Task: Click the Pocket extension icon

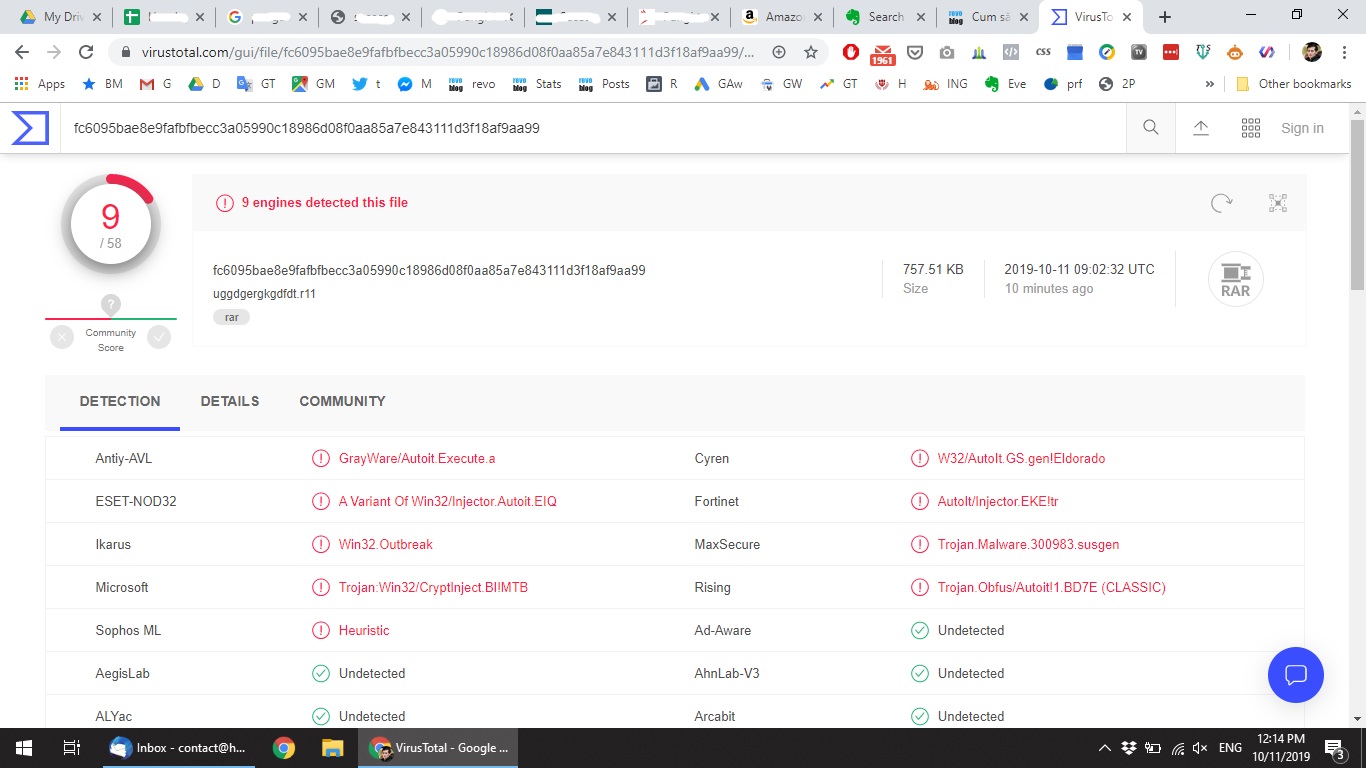Action: pos(915,52)
